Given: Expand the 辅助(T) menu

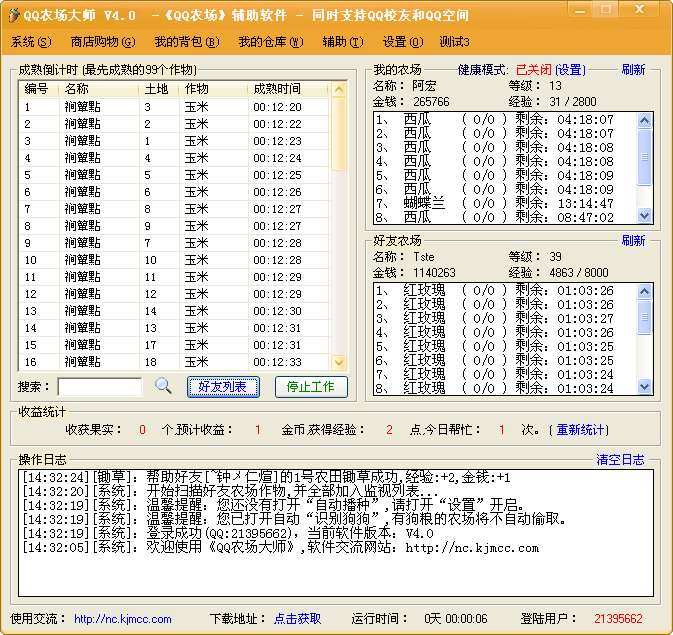Looking at the screenshot, I should [x=343, y=42].
